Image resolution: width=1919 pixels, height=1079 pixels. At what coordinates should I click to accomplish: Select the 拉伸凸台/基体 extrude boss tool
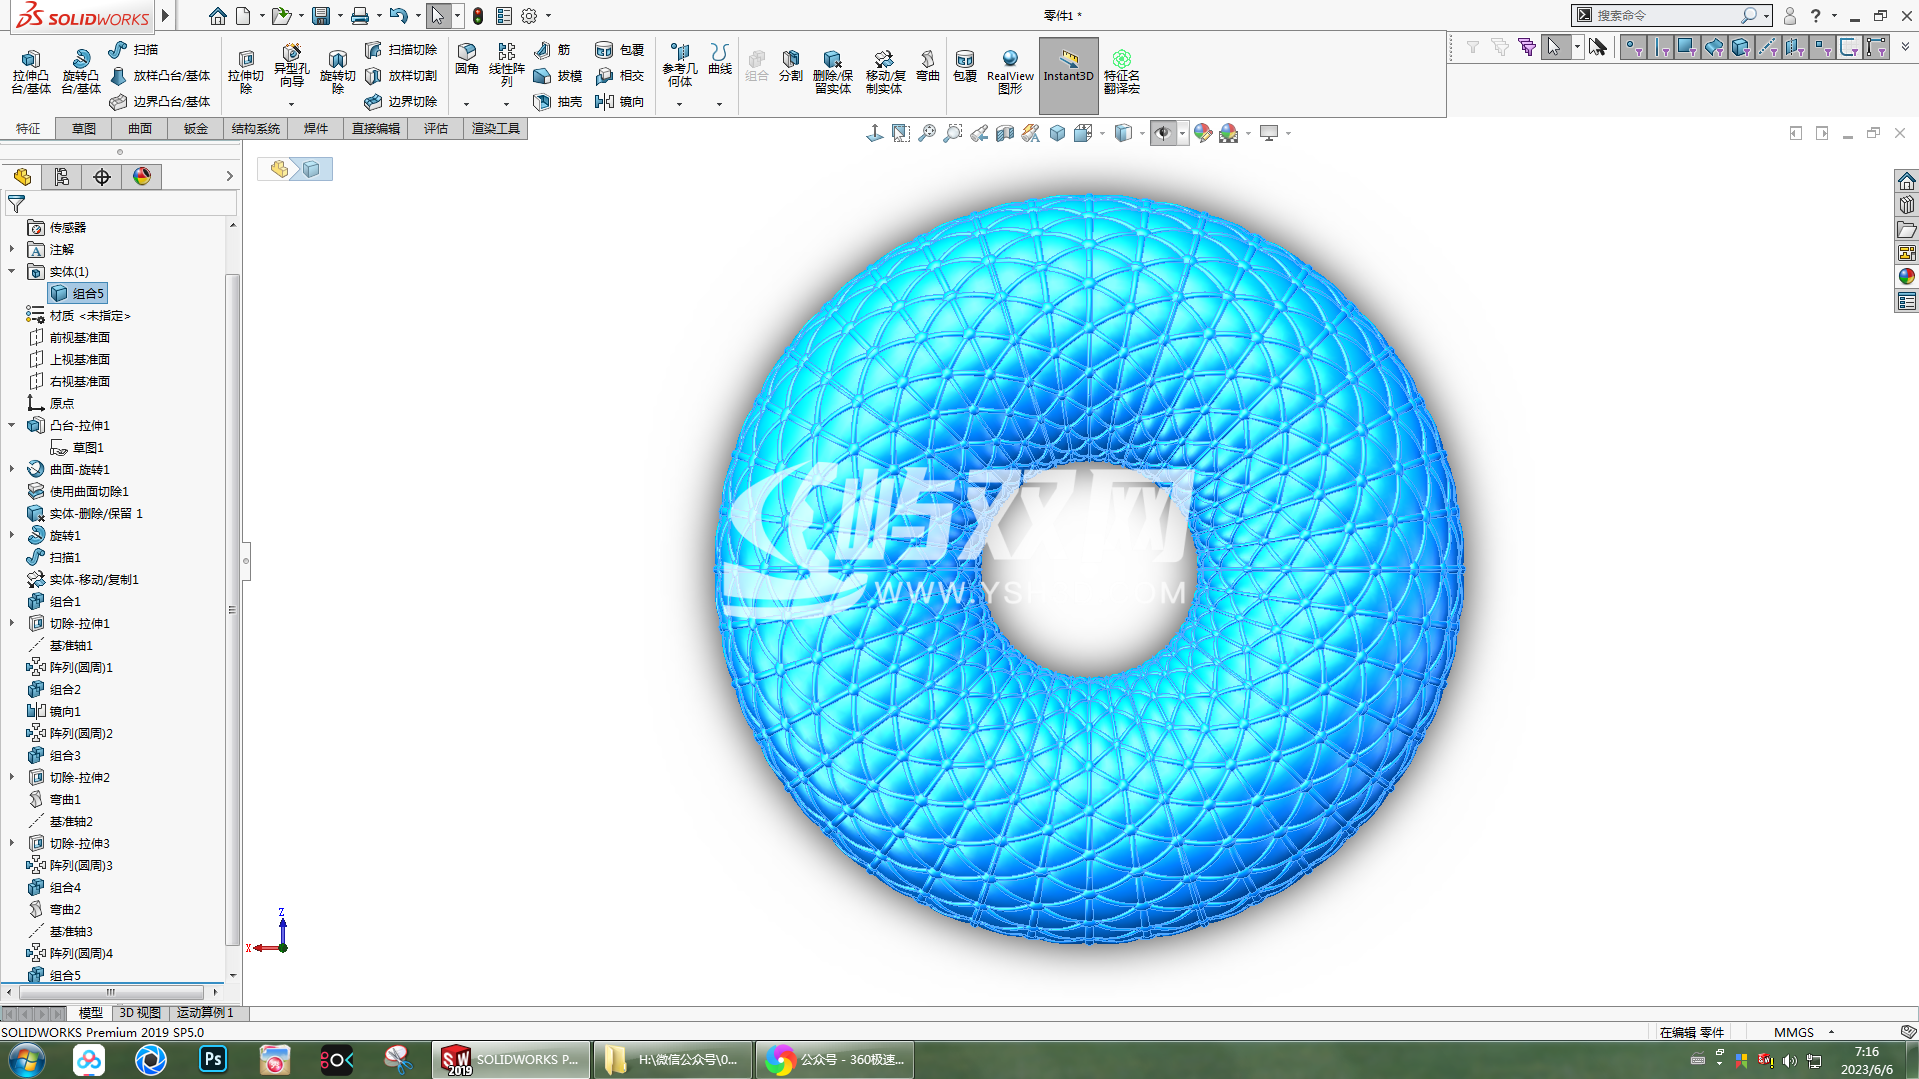click(31, 71)
